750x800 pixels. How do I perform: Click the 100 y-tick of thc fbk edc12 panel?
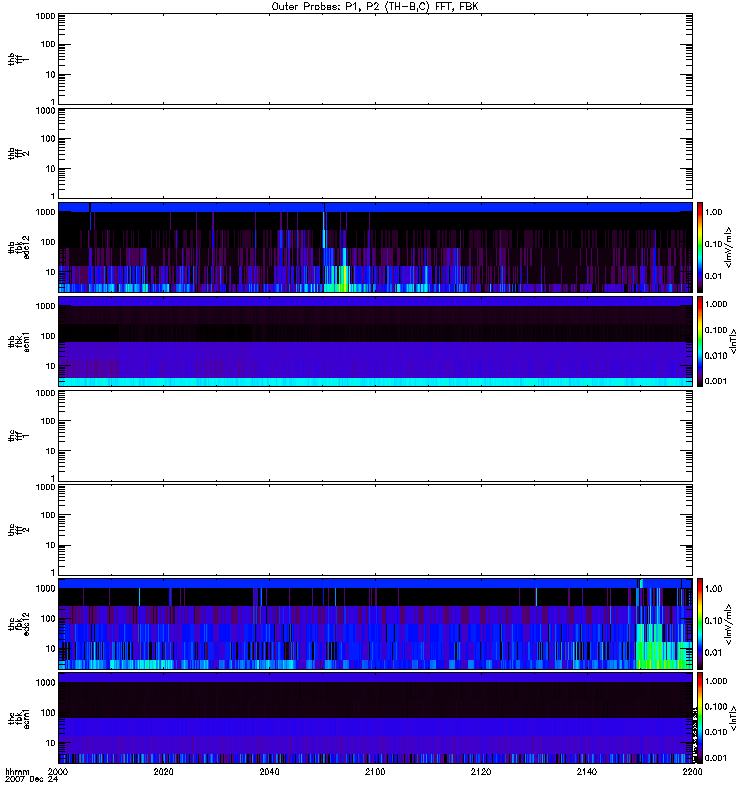(x=48, y=619)
